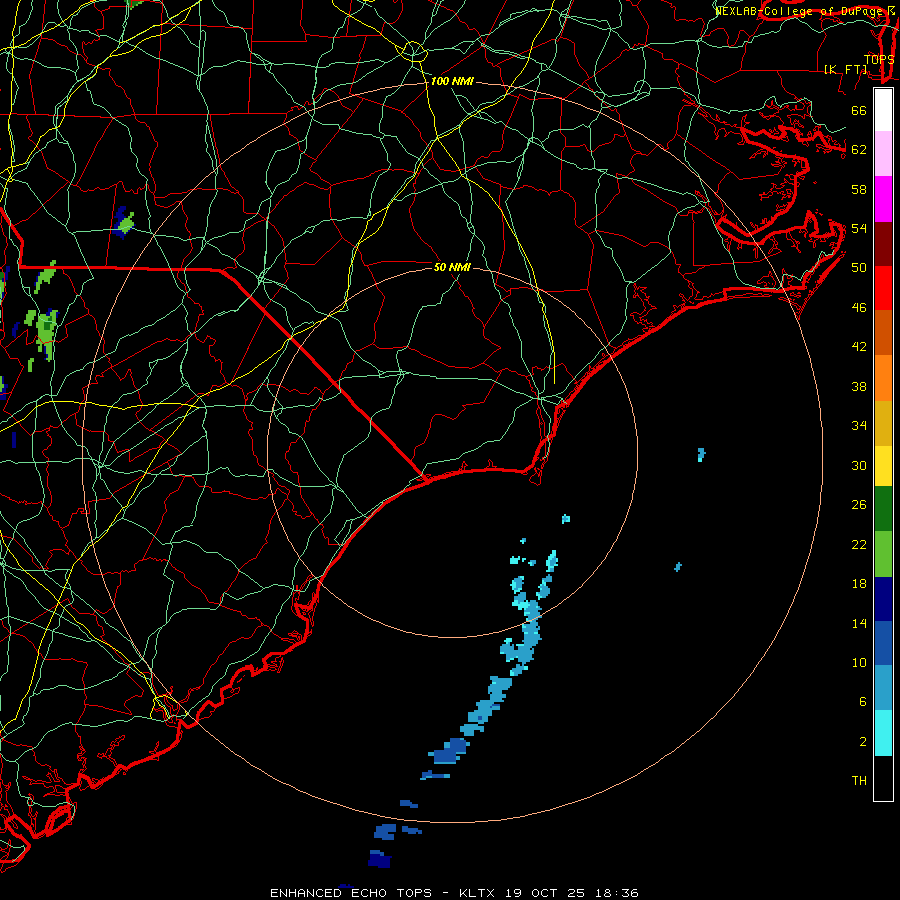Click the 38 legend value label
The image size is (900, 900).
pyautogui.click(x=859, y=386)
